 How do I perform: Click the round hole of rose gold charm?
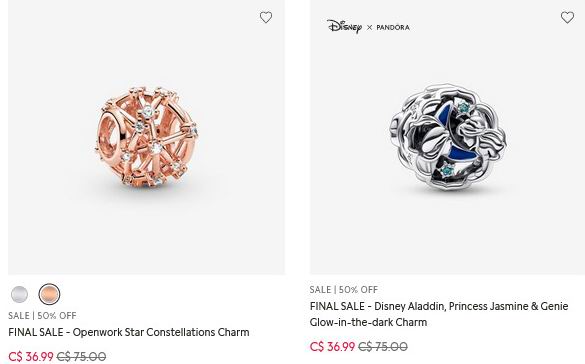(x=108, y=132)
